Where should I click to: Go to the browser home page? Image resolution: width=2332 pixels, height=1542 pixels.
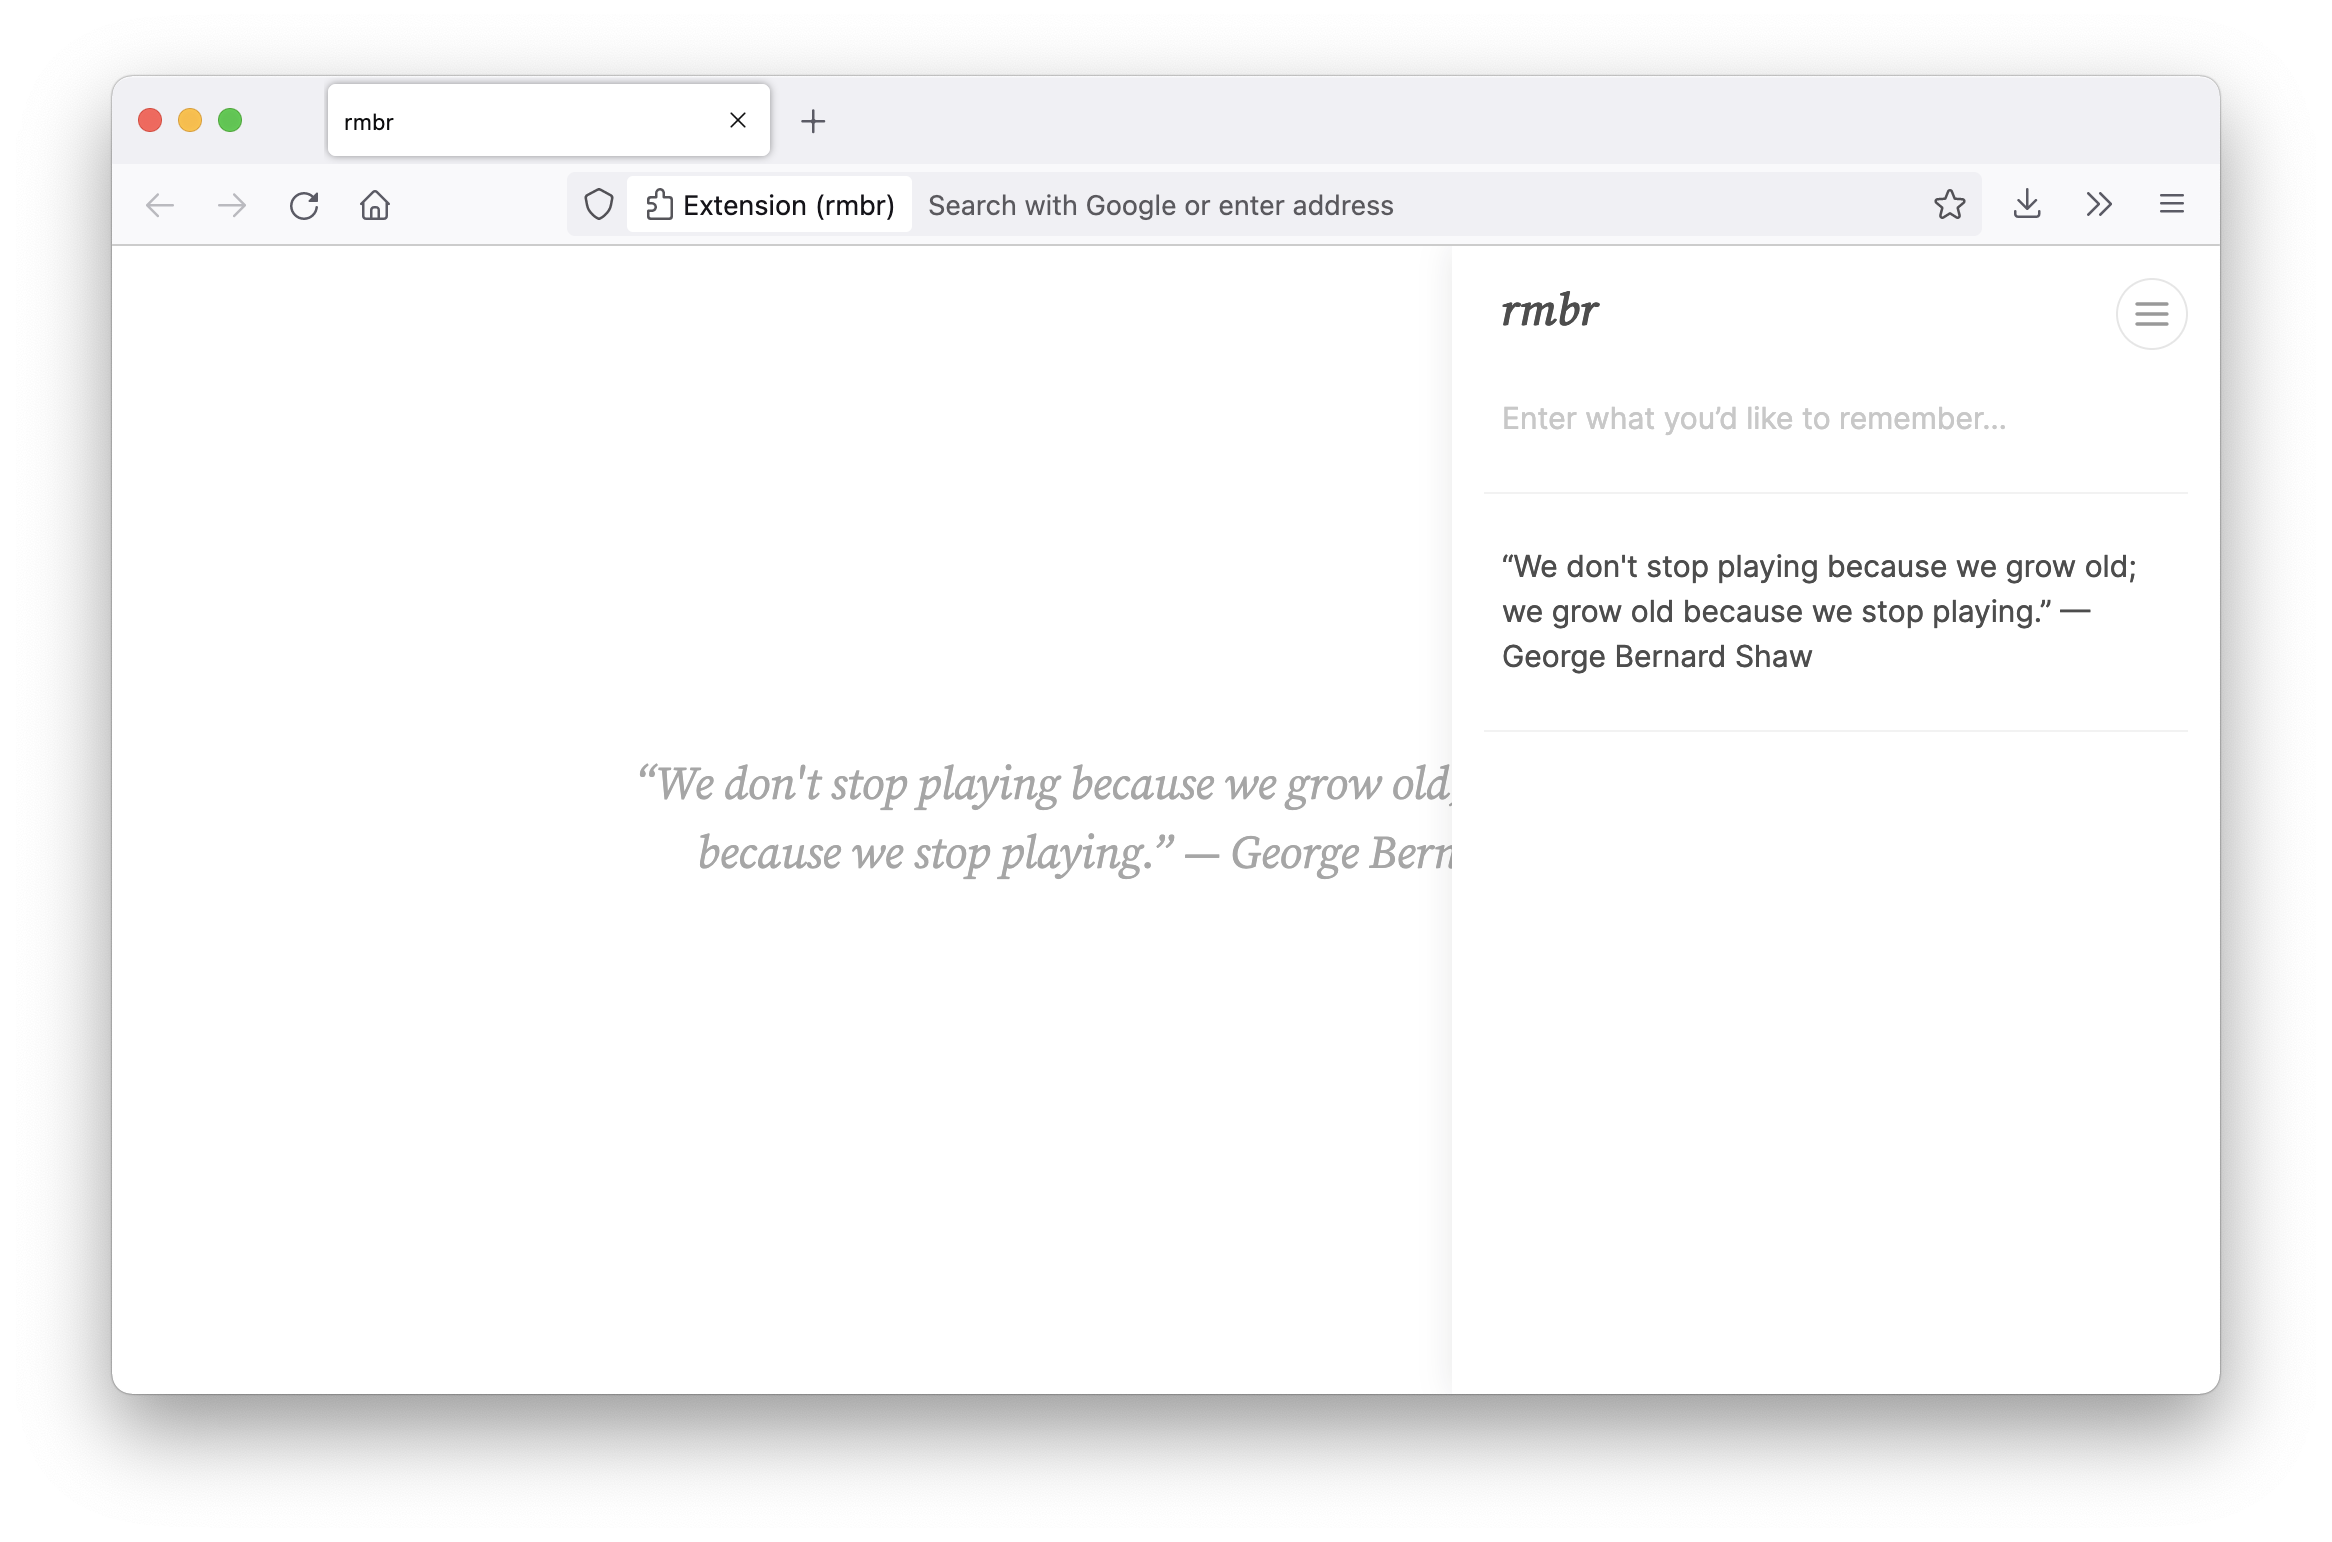(x=375, y=205)
